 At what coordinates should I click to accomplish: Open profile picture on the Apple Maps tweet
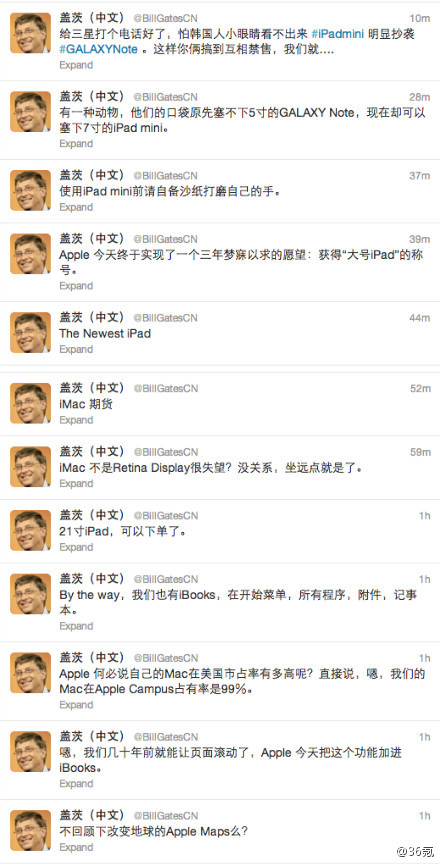pos(30,831)
